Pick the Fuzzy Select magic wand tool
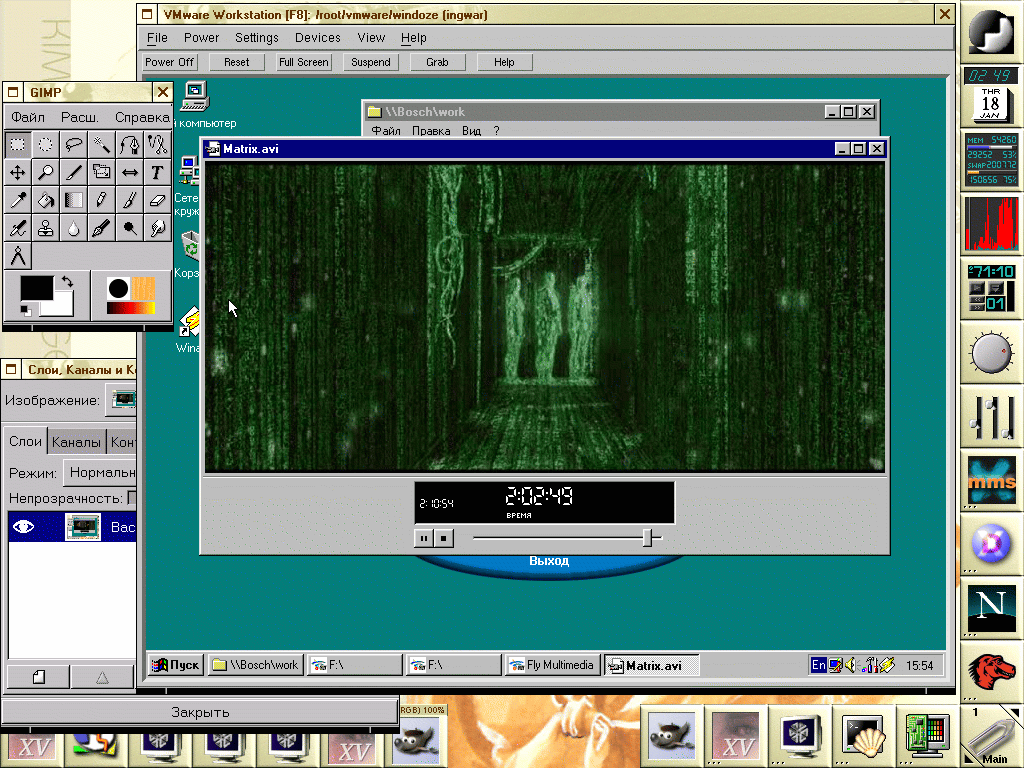The height and width of the screenshot is (768, 1024). 101,144
